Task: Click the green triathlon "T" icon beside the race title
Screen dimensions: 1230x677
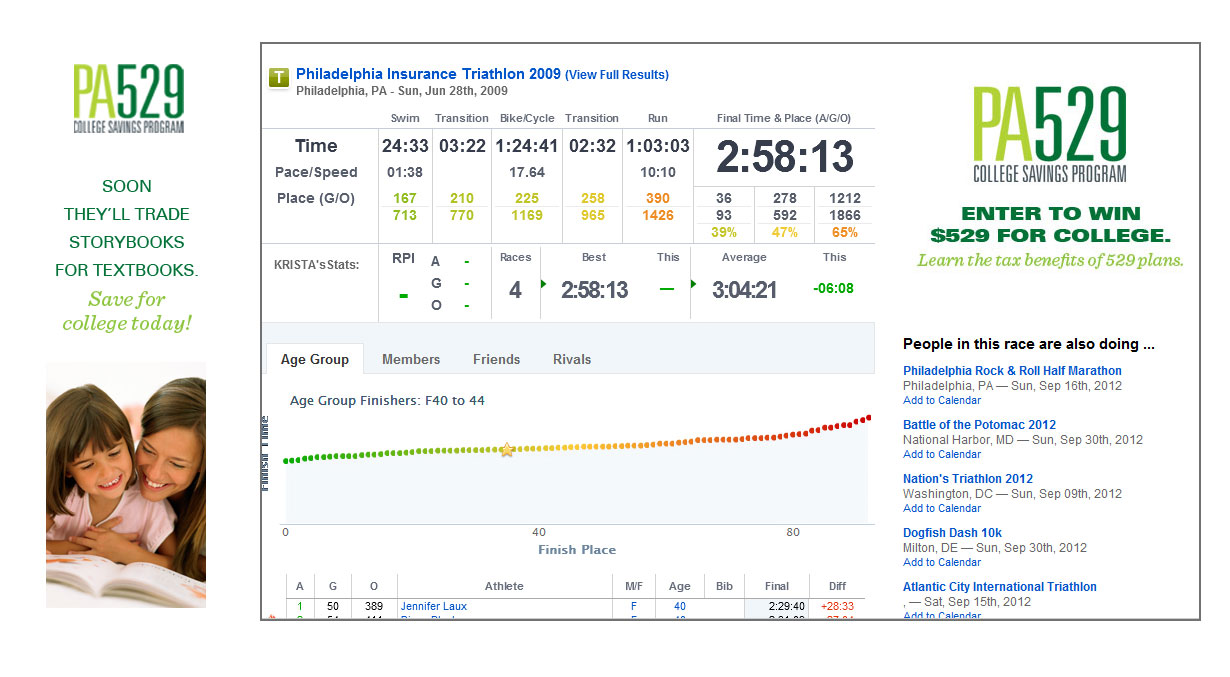Action: (x=279, y=78)
